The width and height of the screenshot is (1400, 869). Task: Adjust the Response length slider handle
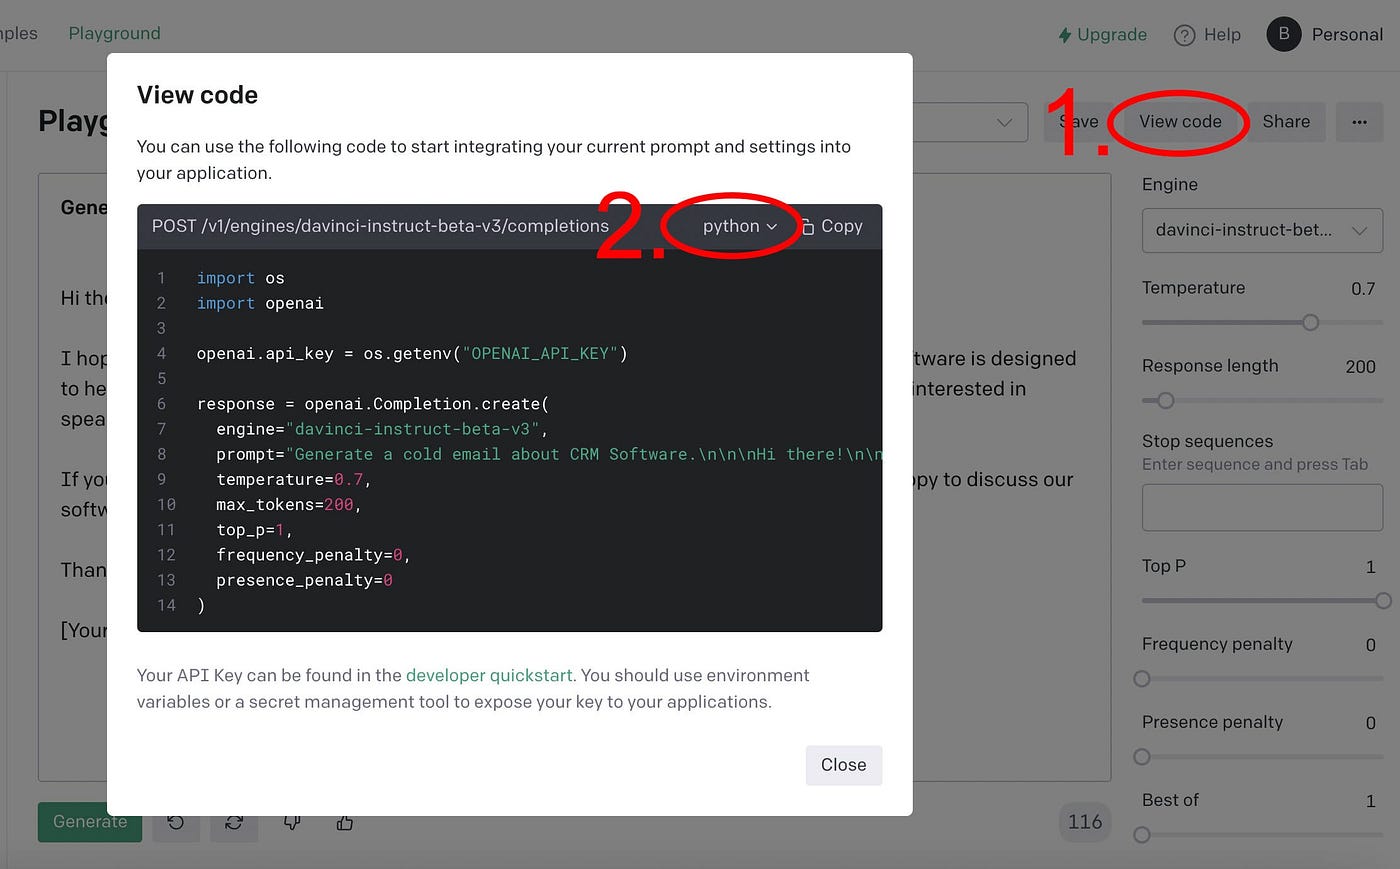(1165, 400)
